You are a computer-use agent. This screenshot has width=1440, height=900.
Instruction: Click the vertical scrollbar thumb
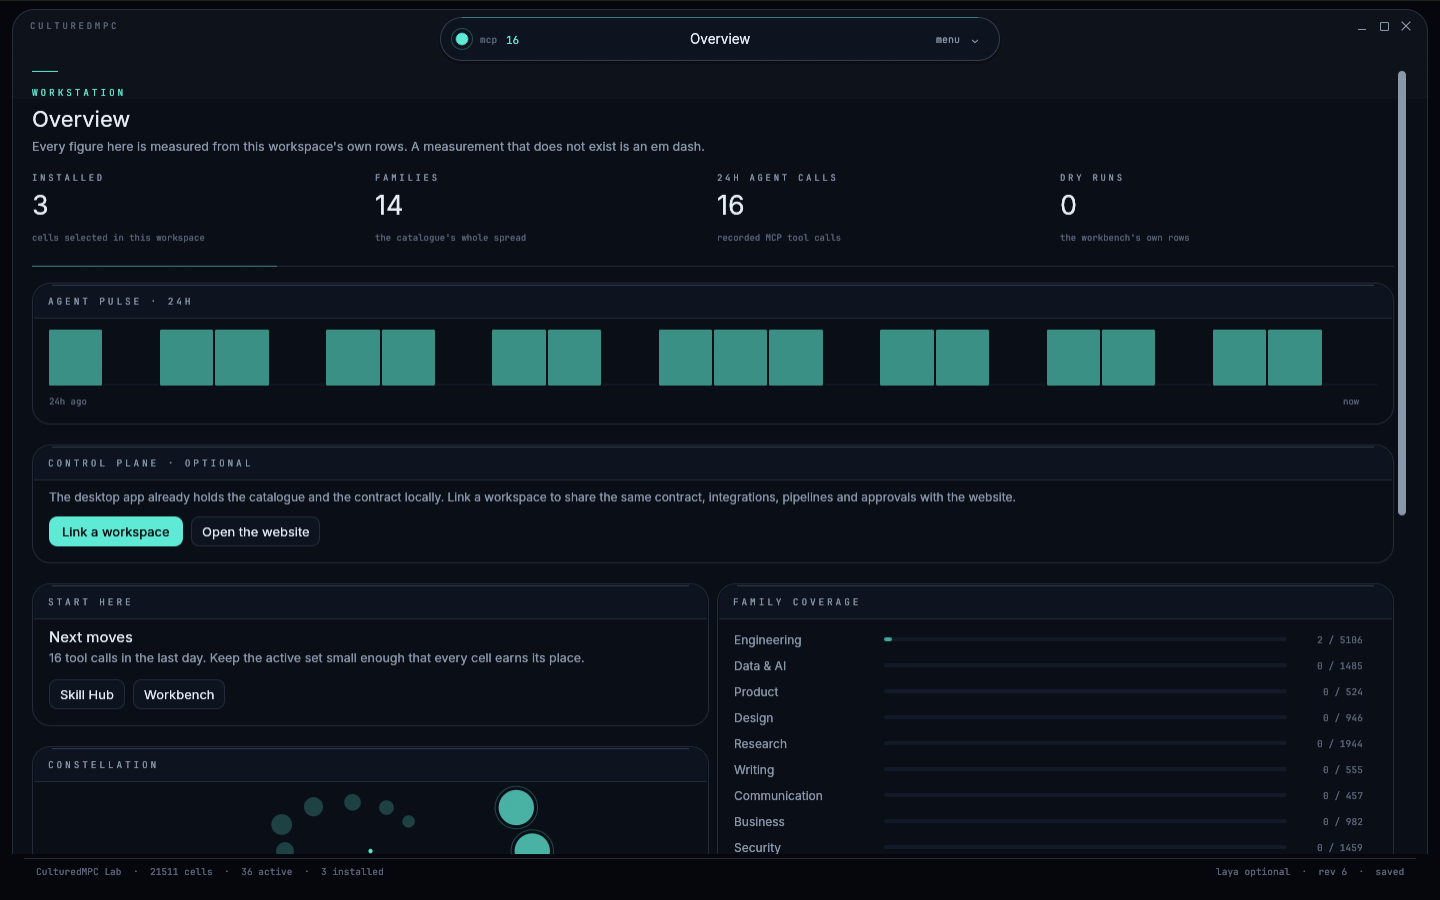1402,293
